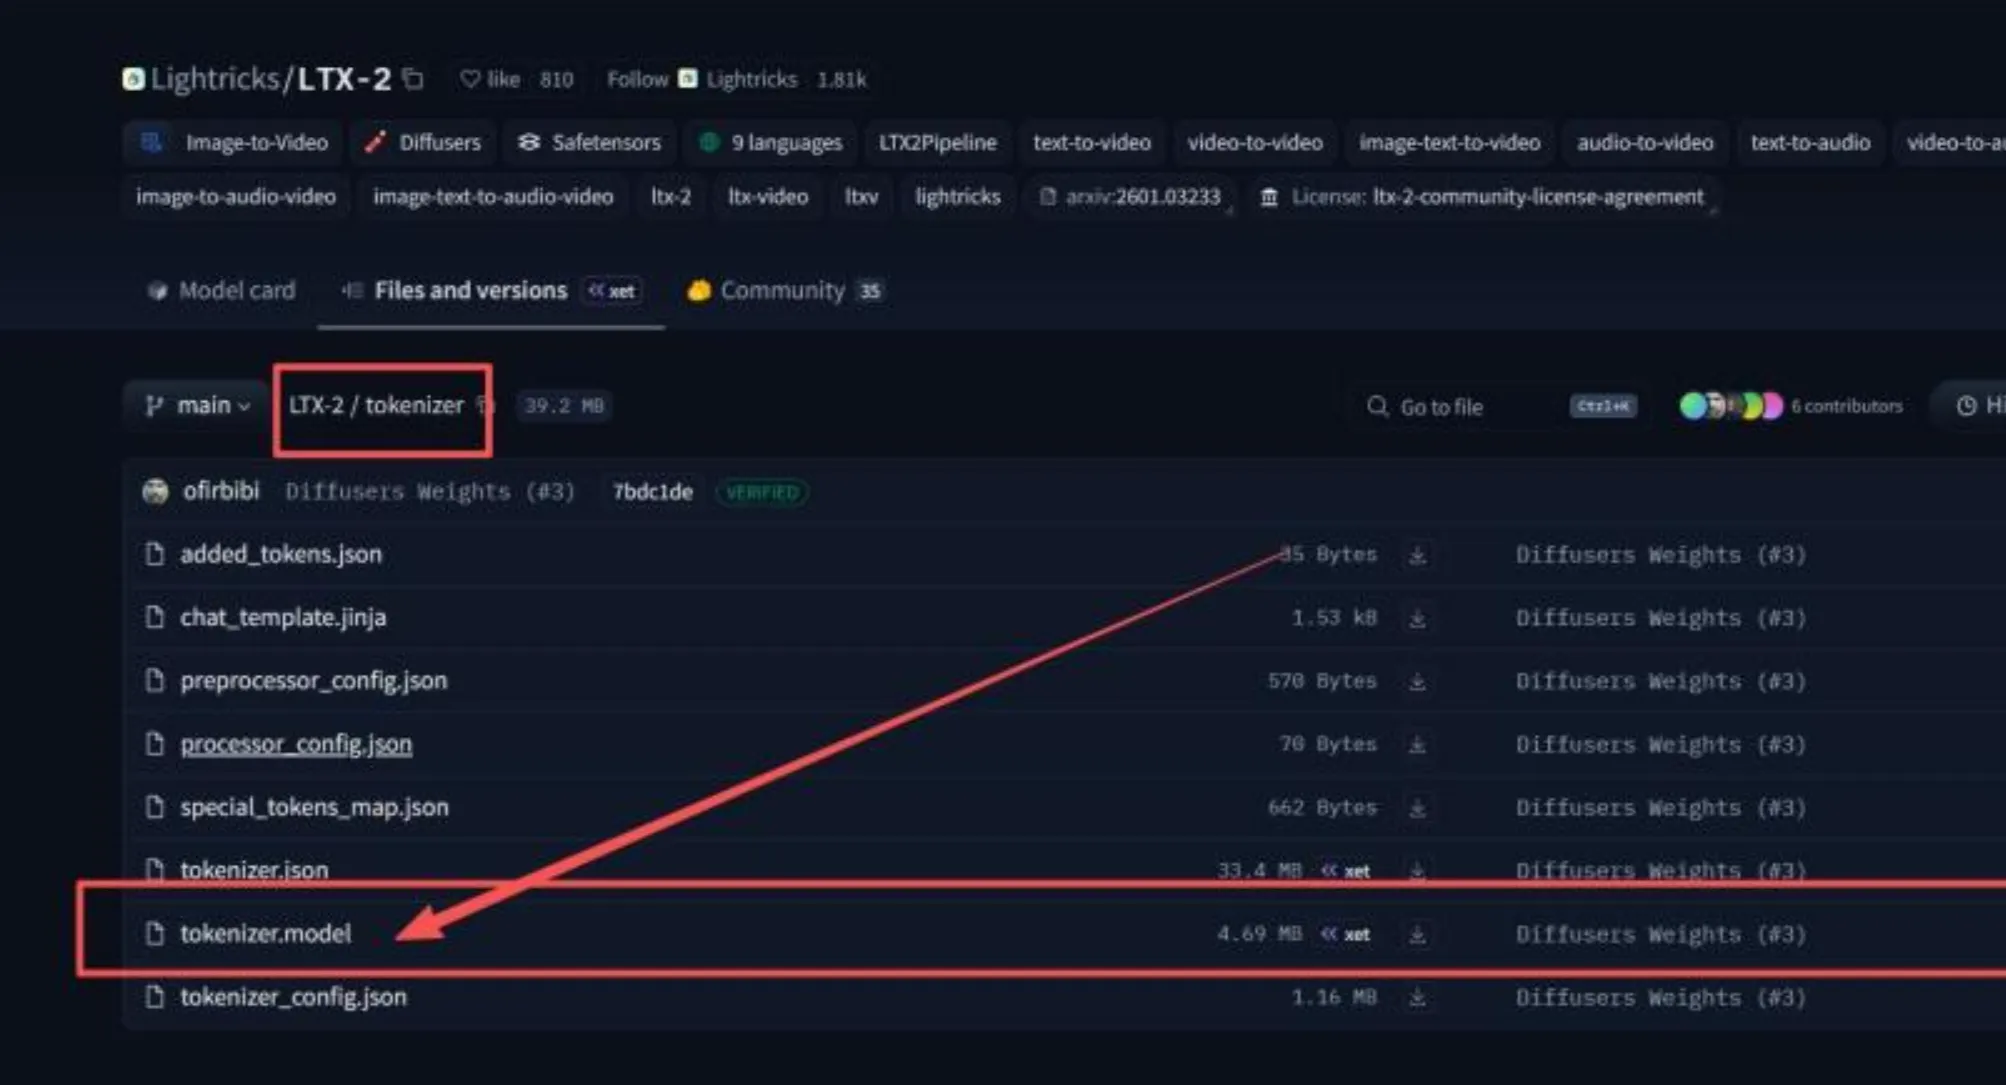The image size is (2006, 1085).
Task: Click the file icon beside tokenizer_config.json
Action: (154, 997)
